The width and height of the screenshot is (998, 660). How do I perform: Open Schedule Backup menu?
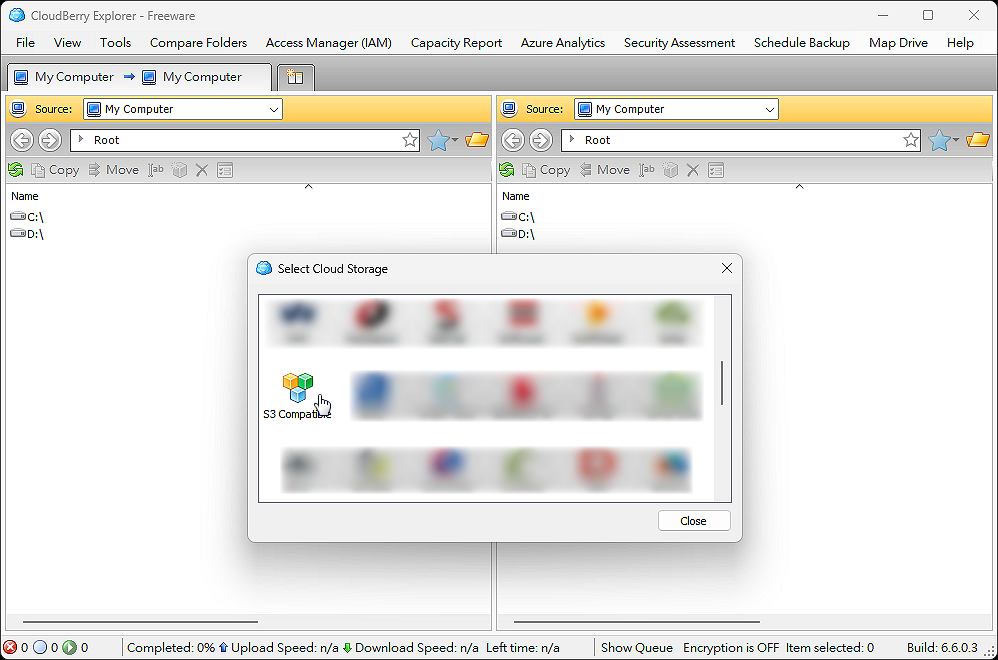coord(802,43)
